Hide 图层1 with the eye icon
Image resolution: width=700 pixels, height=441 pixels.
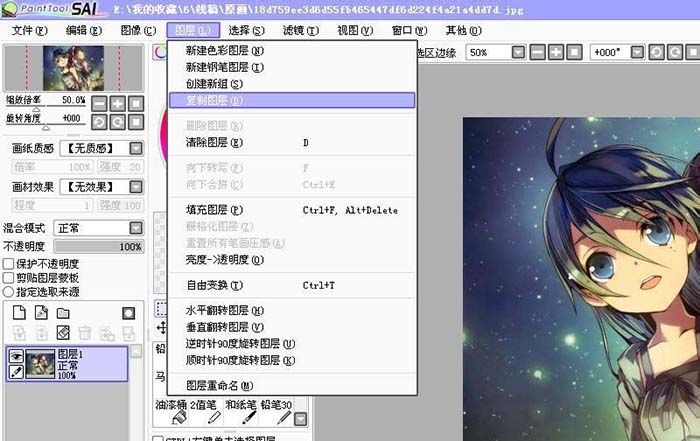click(x=16, y=356)
